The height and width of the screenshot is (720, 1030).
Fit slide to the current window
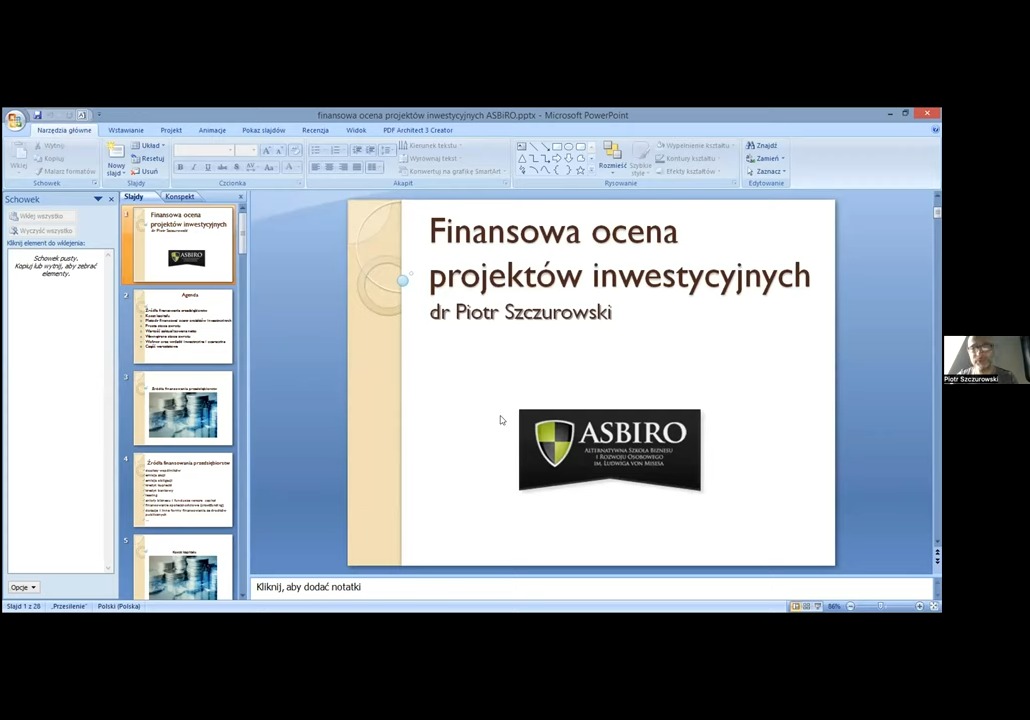(x=934, y=606)
